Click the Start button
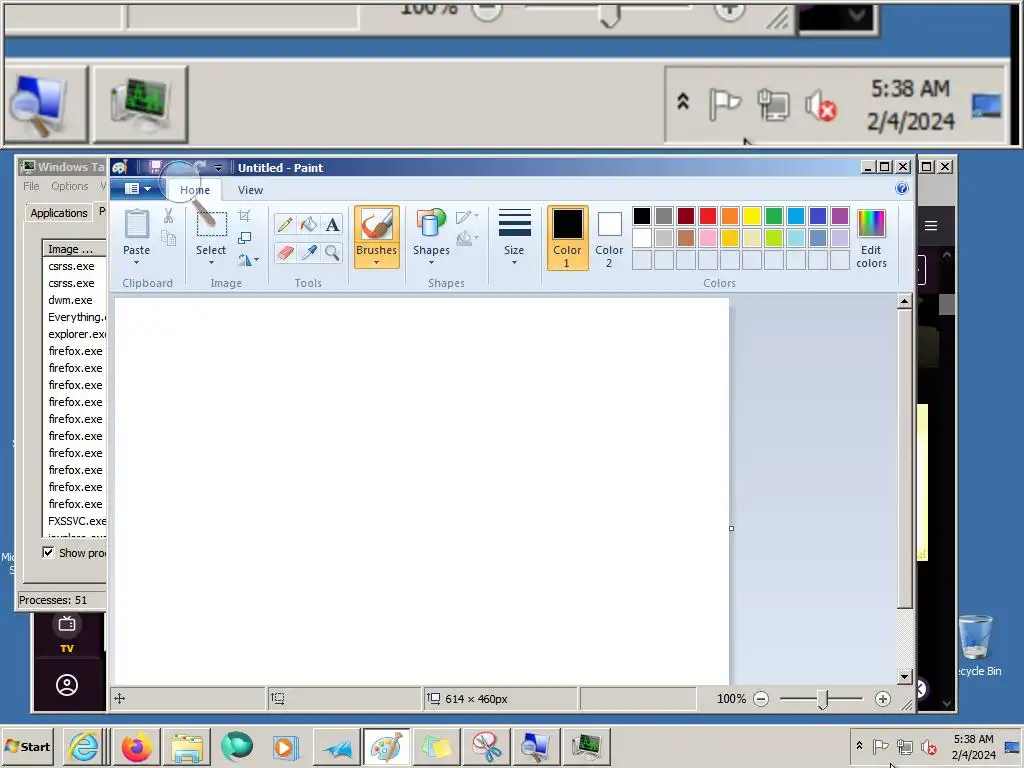The image size is (1024, 768). pos(27,746)
